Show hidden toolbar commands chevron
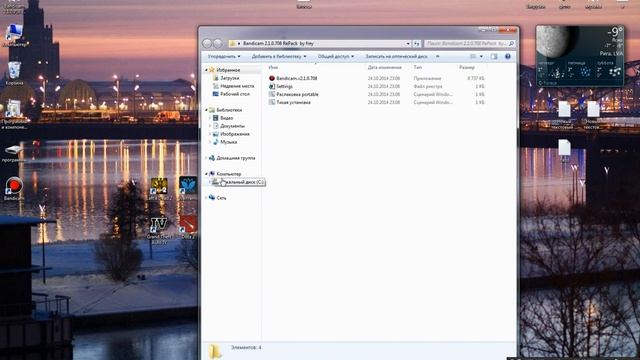 click(x=438, y=56)
